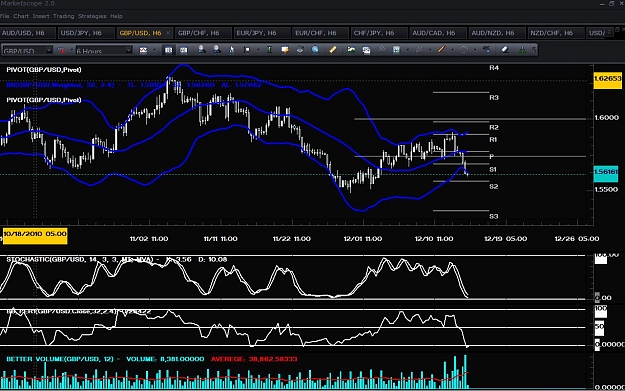Select the ellipse shape drawing tool

464,50
